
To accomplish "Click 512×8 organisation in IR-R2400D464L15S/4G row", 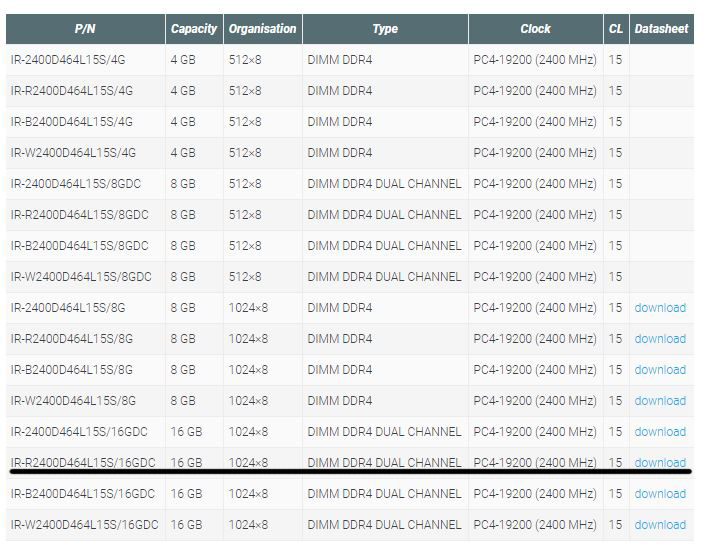I will tap(245, 91).
